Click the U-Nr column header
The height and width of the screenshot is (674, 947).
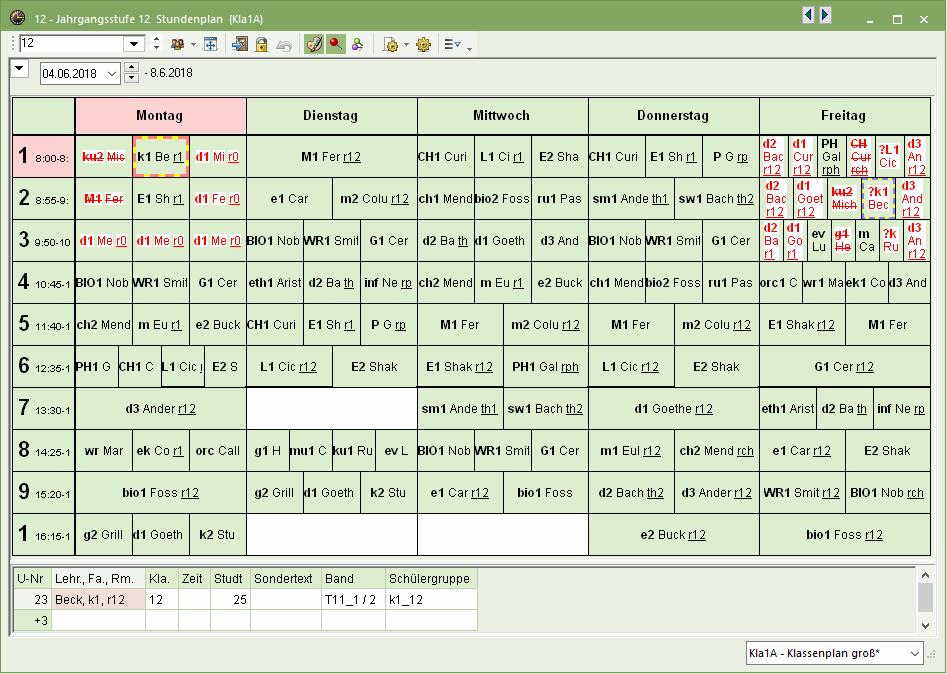[x=32, y=579]
